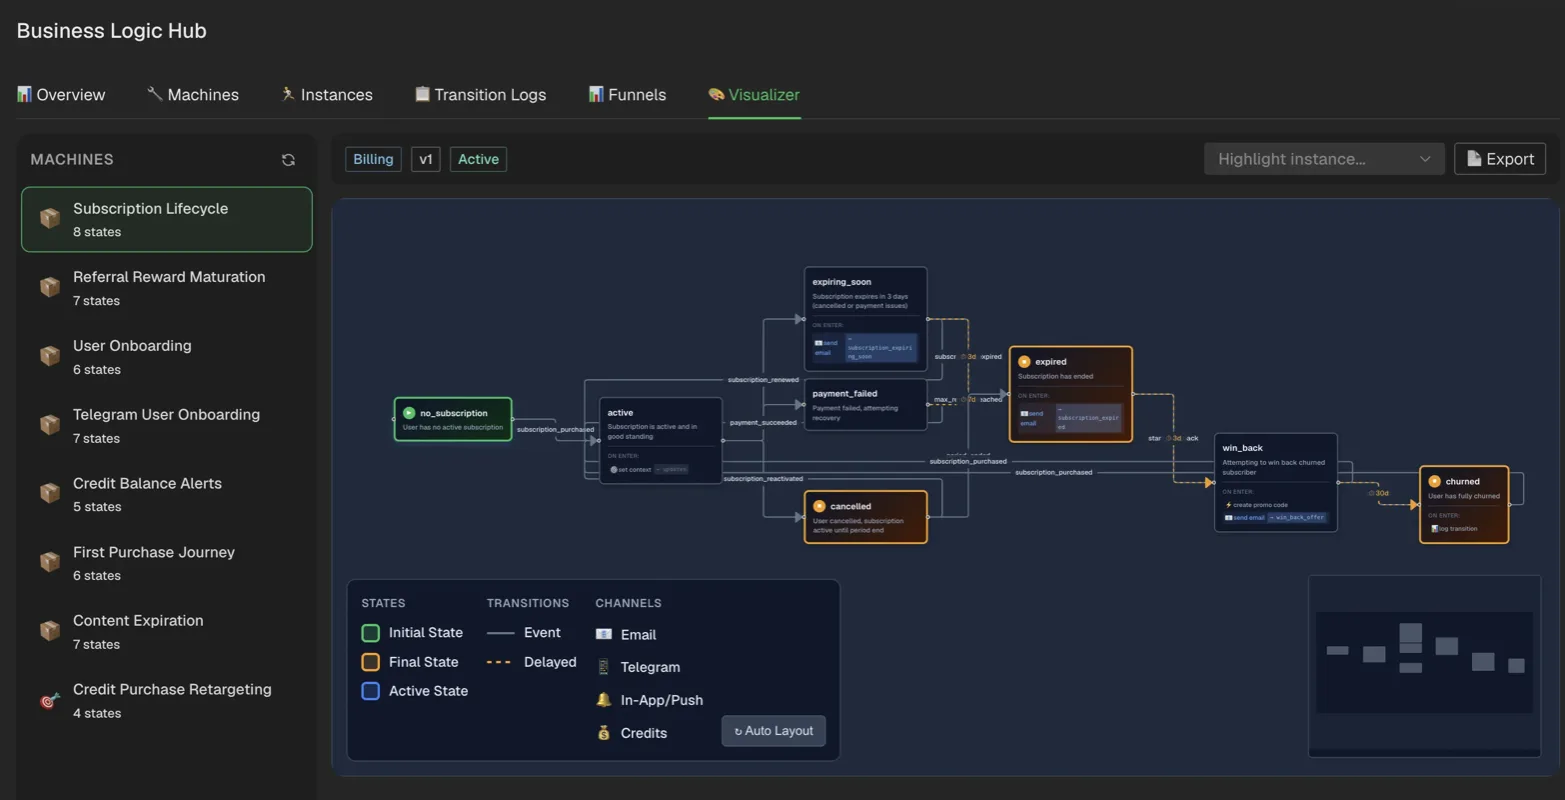Click the Final State orange swatch

370,662
